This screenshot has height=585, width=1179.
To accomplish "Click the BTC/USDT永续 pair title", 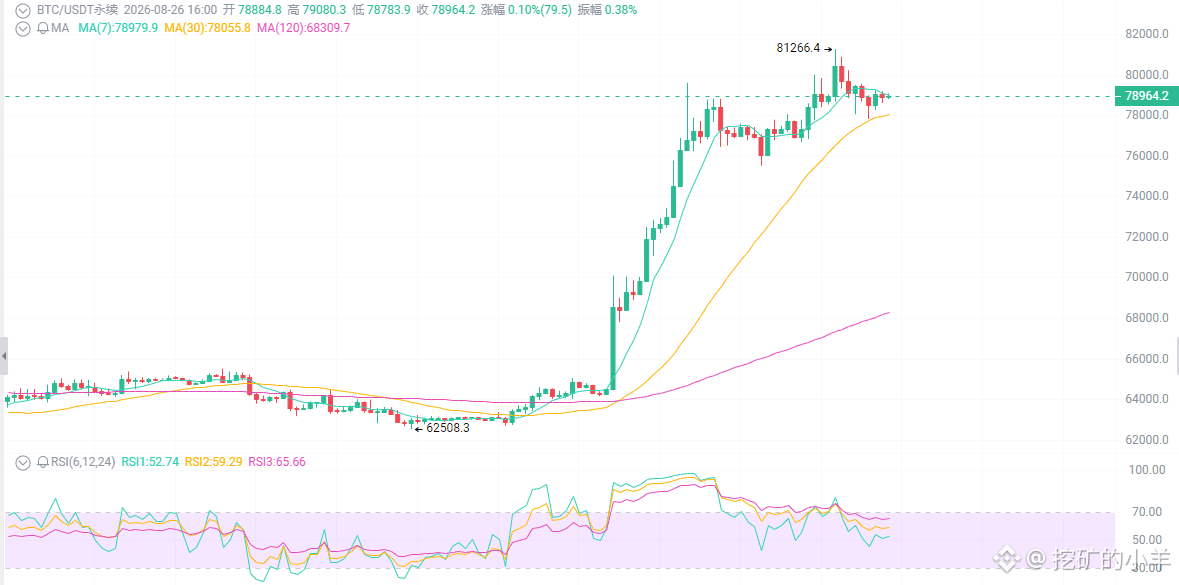I will (77, 11).
